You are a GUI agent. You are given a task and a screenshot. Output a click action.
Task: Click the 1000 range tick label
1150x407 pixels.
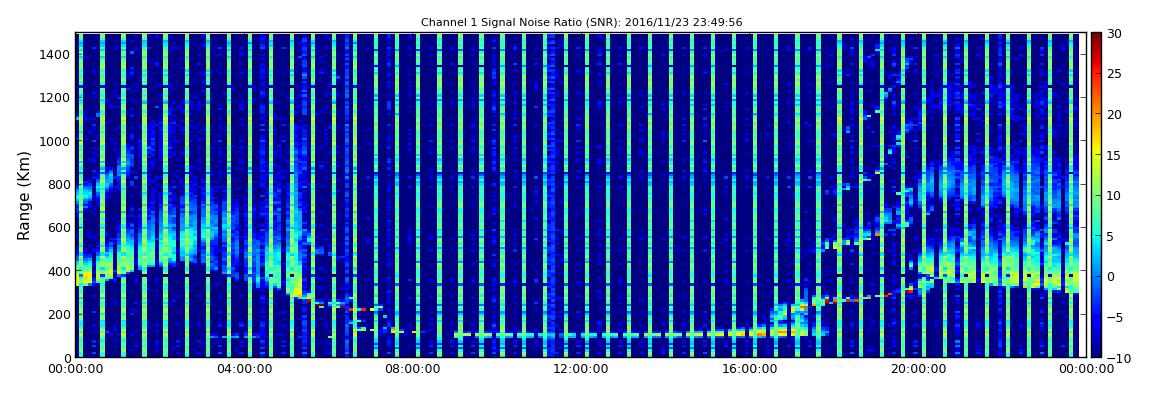(x=57, y=141)
